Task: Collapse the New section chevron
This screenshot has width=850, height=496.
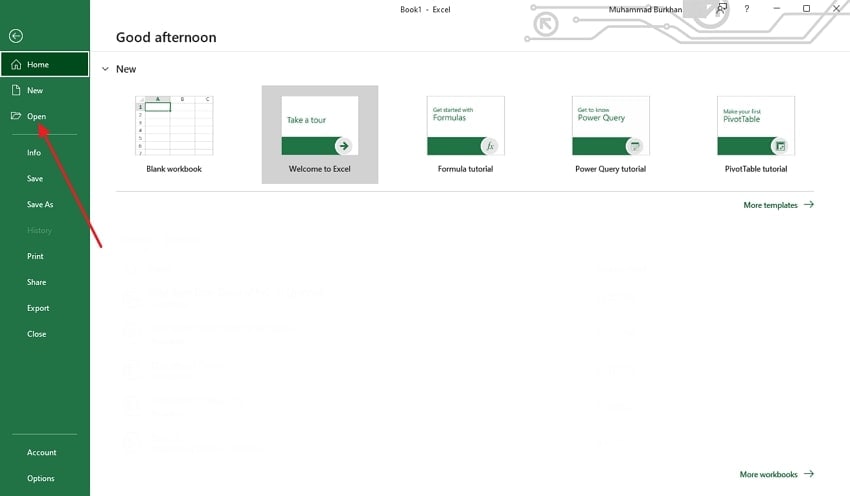Action: click(105, 69)
